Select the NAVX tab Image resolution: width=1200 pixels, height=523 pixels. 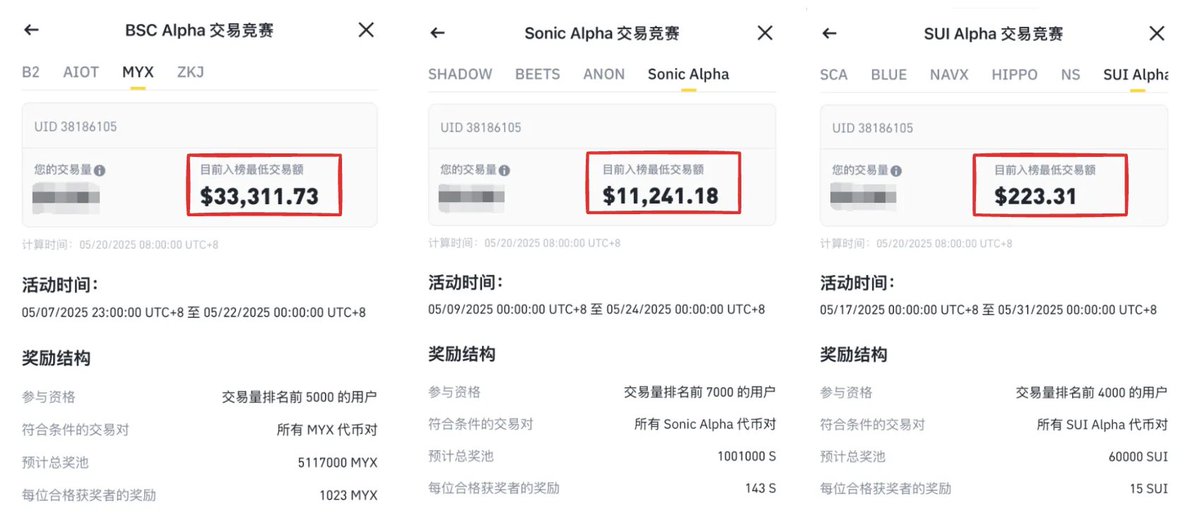point(949,75)
